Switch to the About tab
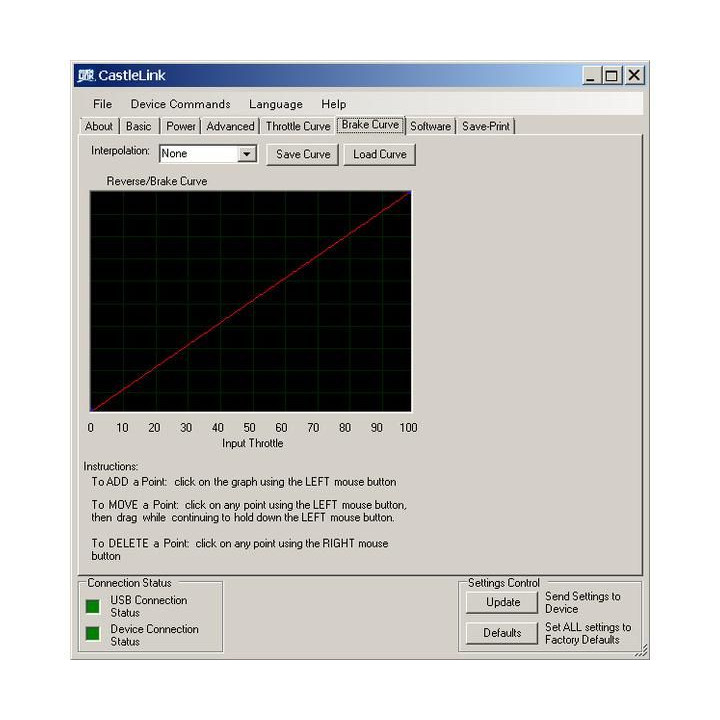The width and height of the screenshot is (720, 720). click(x=99, y=126)
